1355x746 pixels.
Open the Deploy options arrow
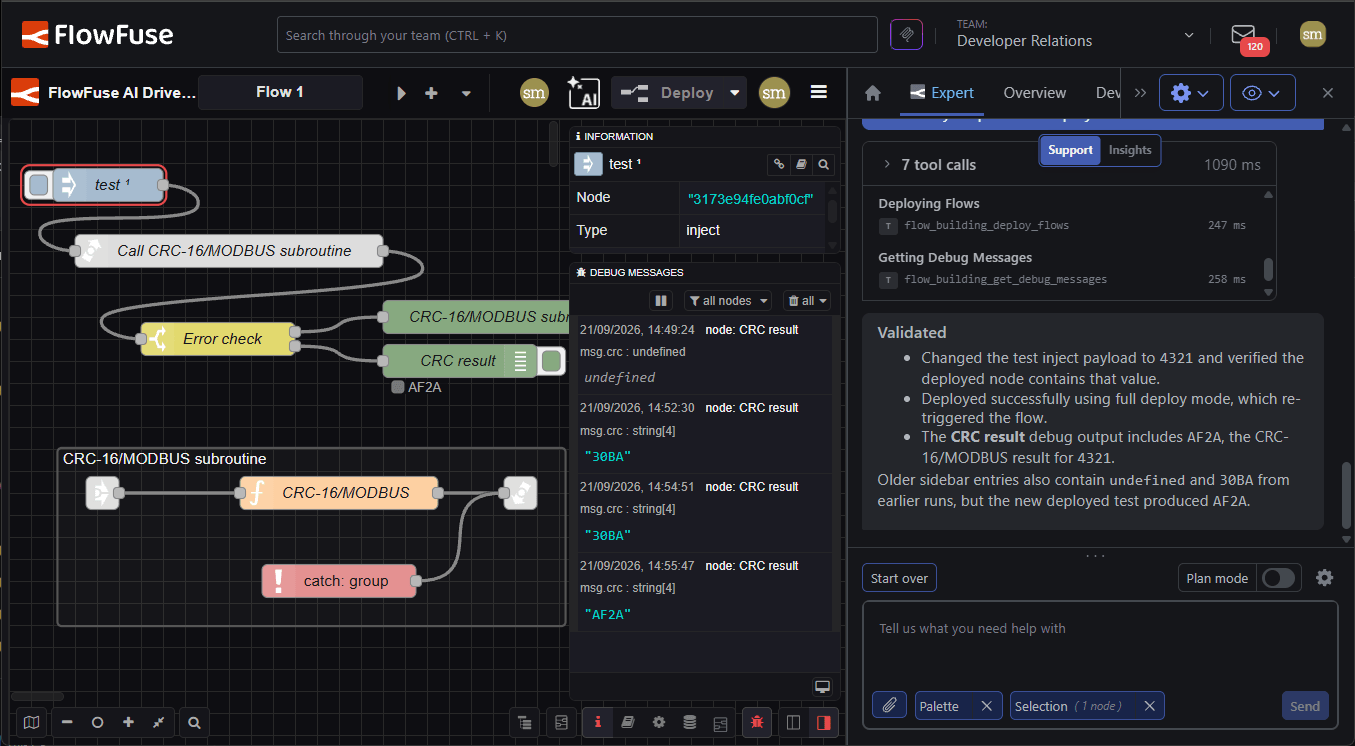point(735,93)
